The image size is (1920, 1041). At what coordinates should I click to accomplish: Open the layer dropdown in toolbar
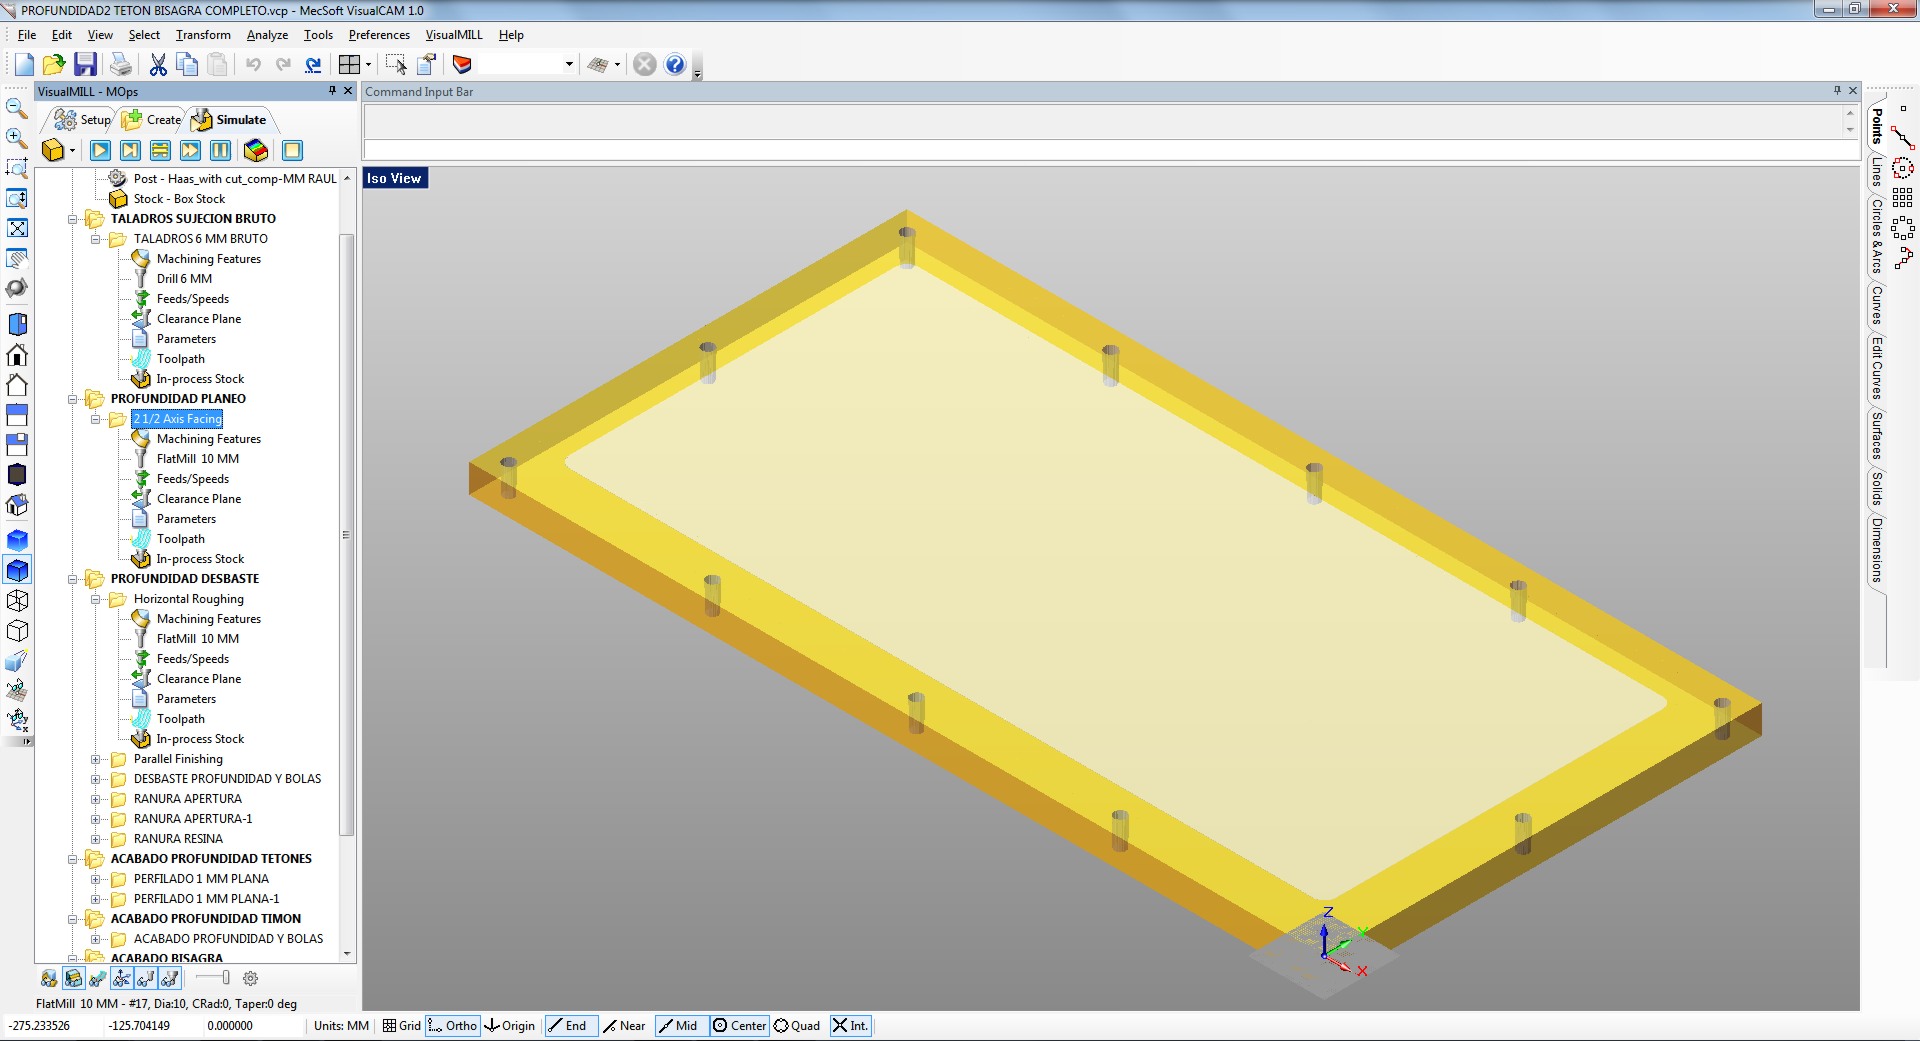pyautogui.click(x=568, y=65)
